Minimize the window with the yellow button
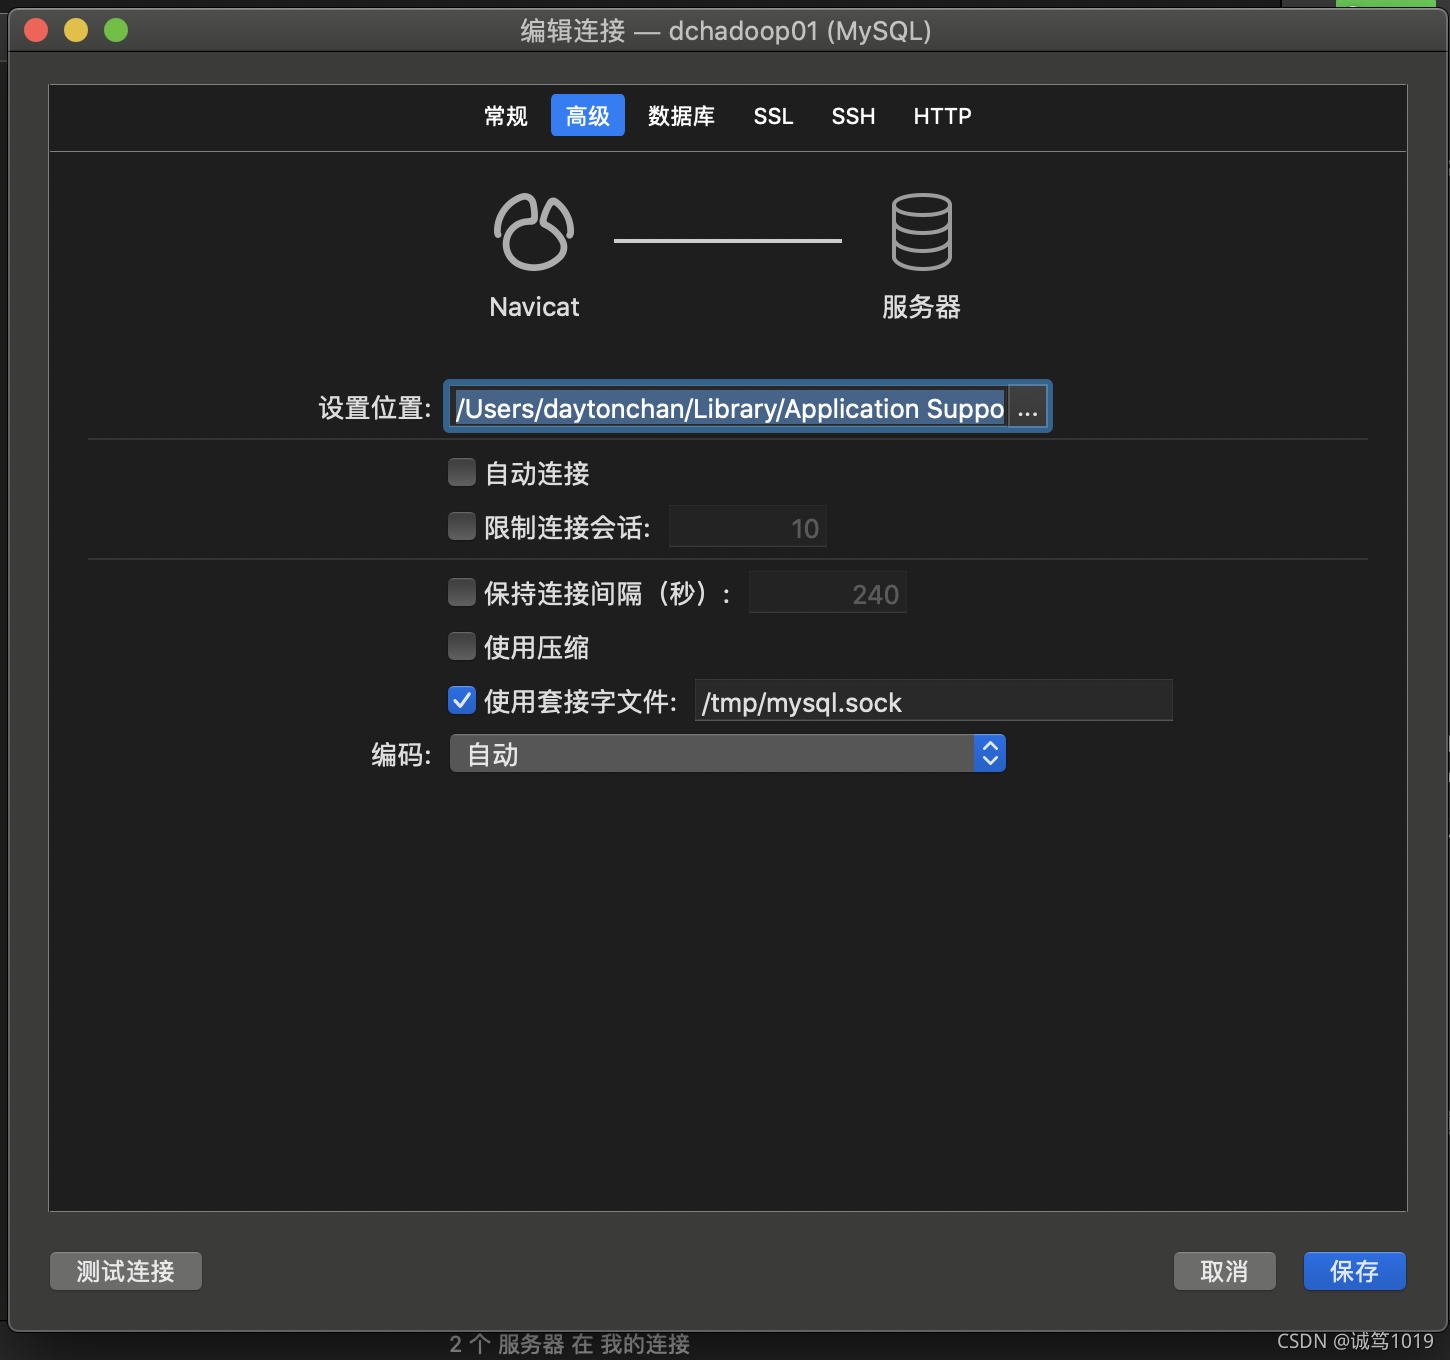This screenshot has width=1450, height=1360. [76, 31]
